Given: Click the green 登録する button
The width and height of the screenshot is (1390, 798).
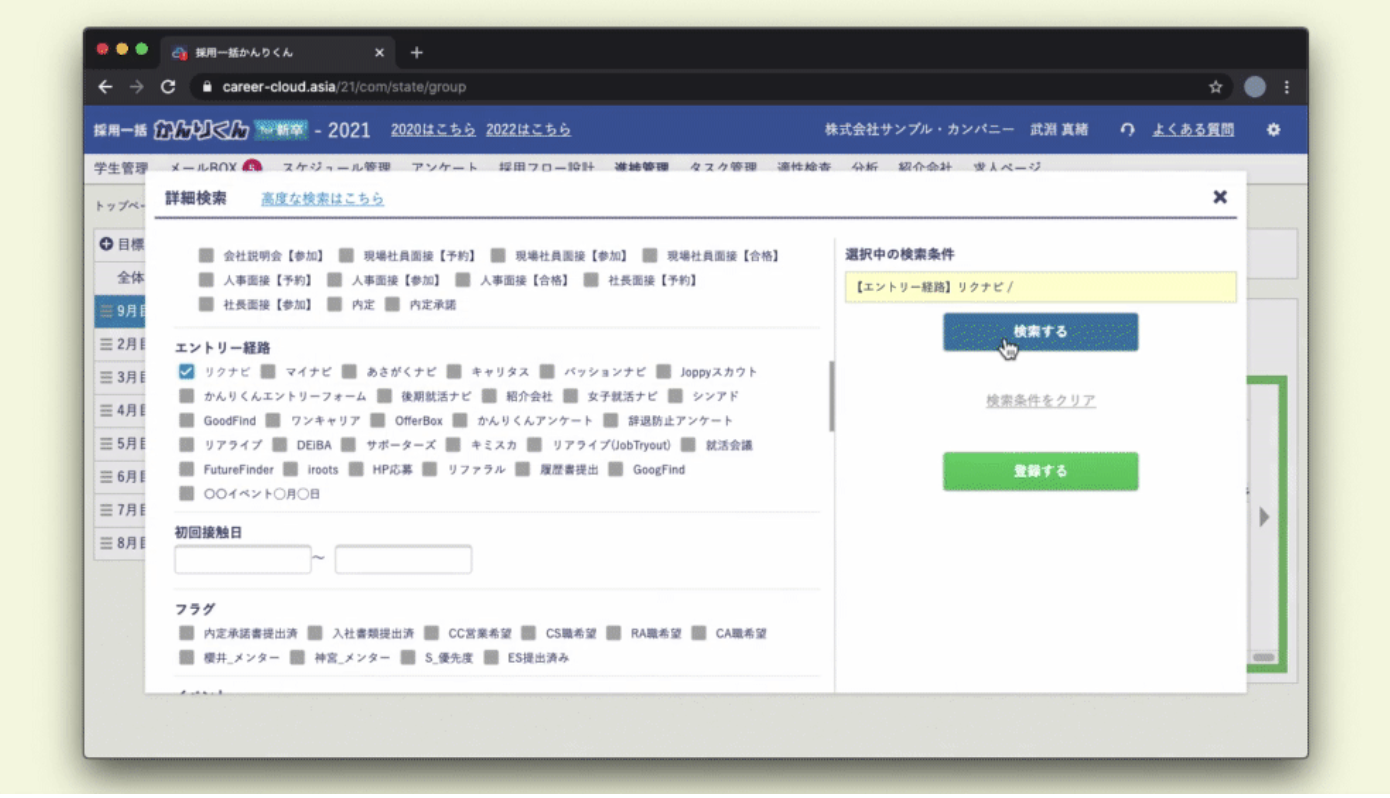Looking at the screenshot, I should (x=1040, y=471).
